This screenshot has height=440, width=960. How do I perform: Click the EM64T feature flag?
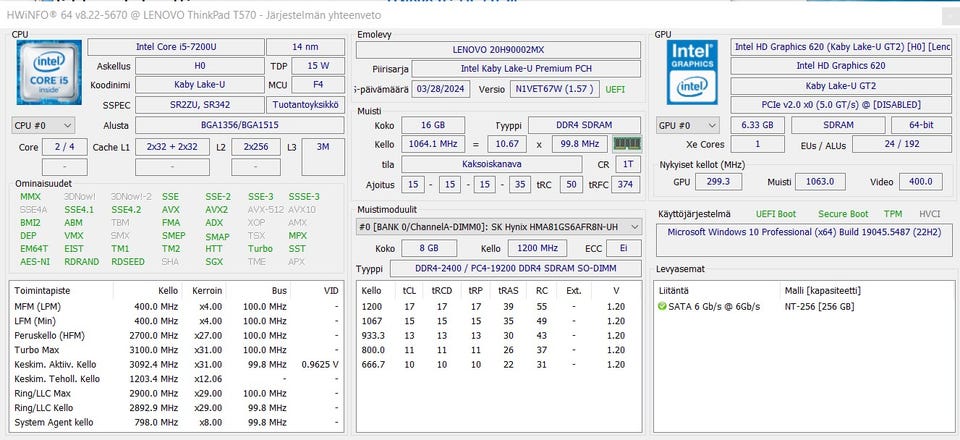[x=34, y=249]
